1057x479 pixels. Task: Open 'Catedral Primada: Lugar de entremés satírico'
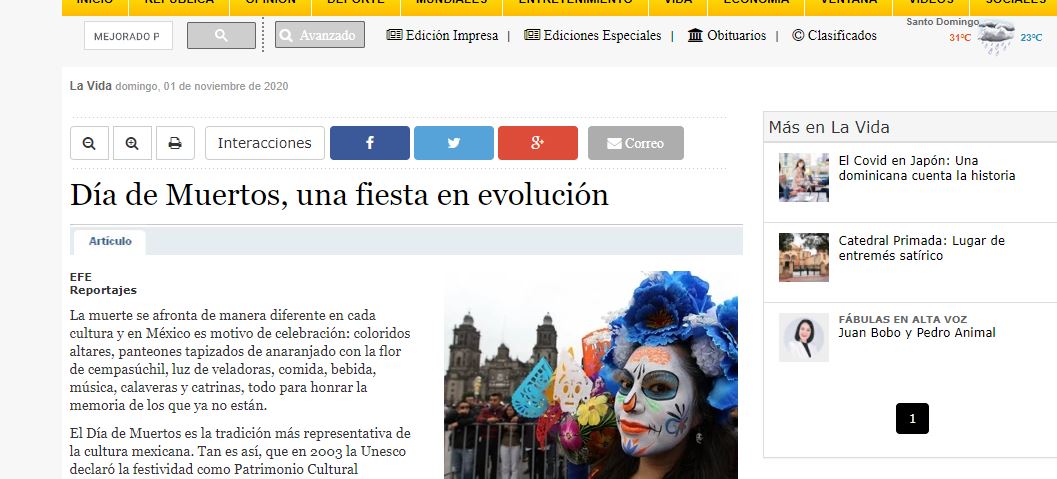(922, 248)
